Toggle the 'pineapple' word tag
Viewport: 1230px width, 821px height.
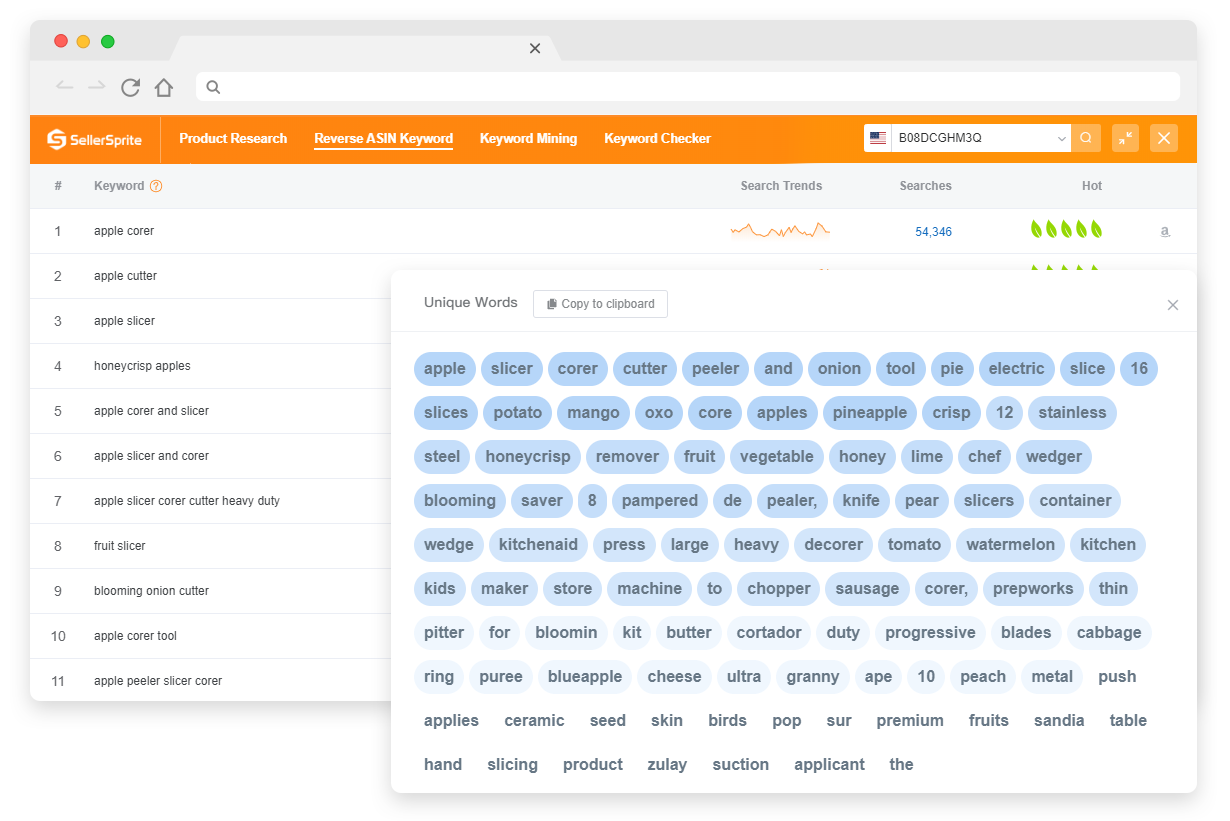pos(869,413)
